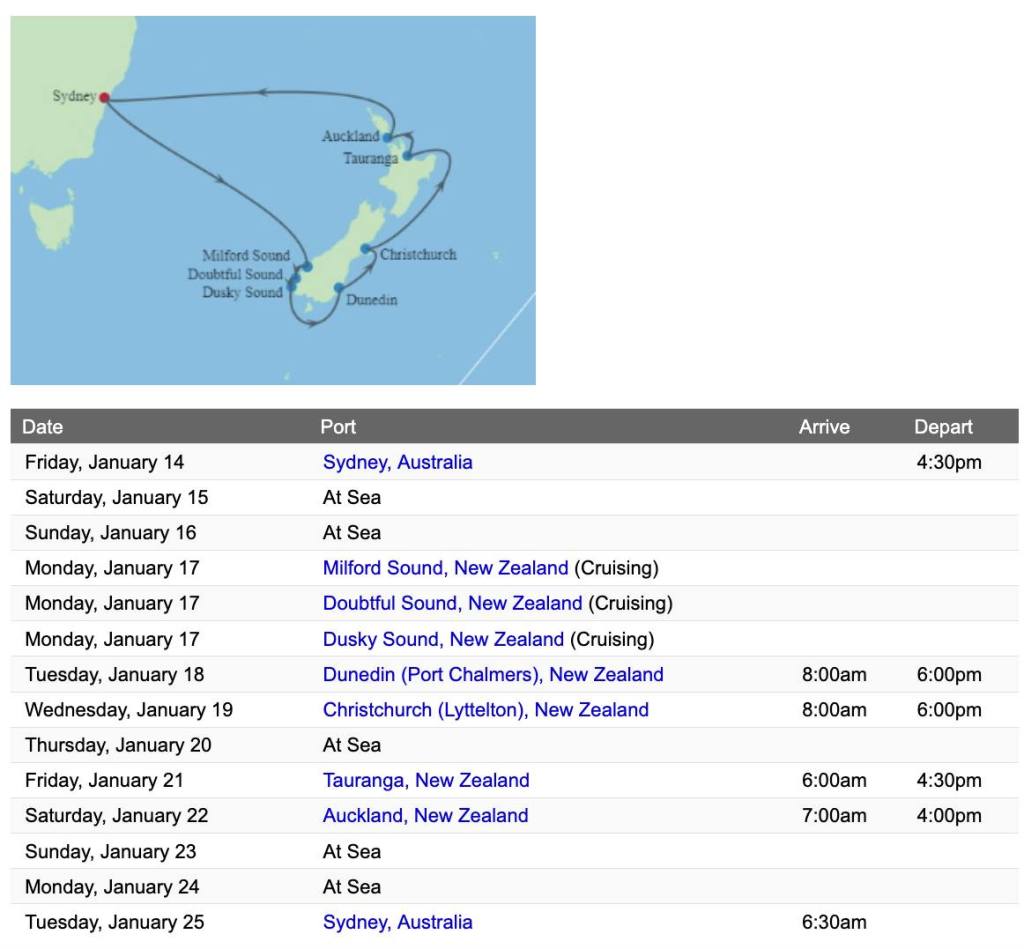Open the Sydney, Australia link for January 14

tap(397, 462)
